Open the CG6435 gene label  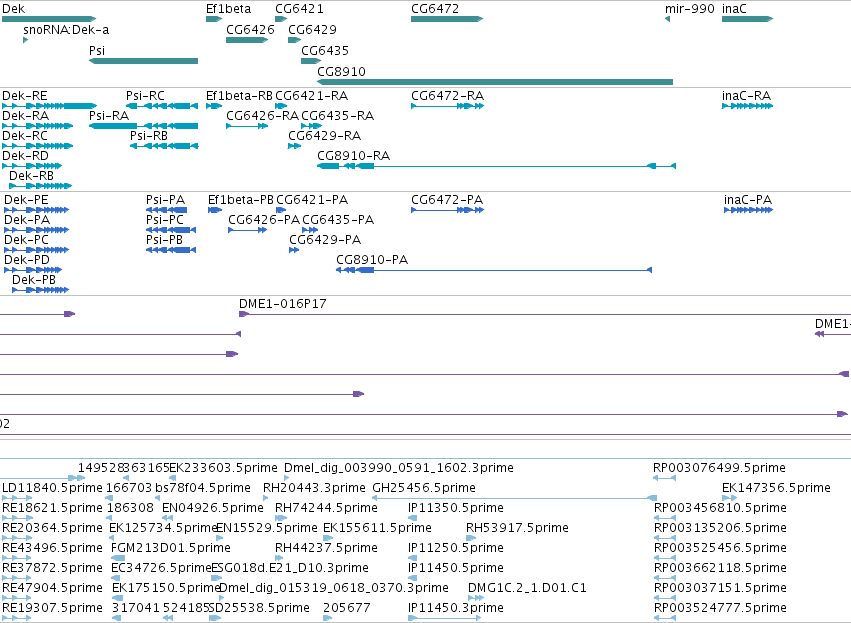(325, 51)
